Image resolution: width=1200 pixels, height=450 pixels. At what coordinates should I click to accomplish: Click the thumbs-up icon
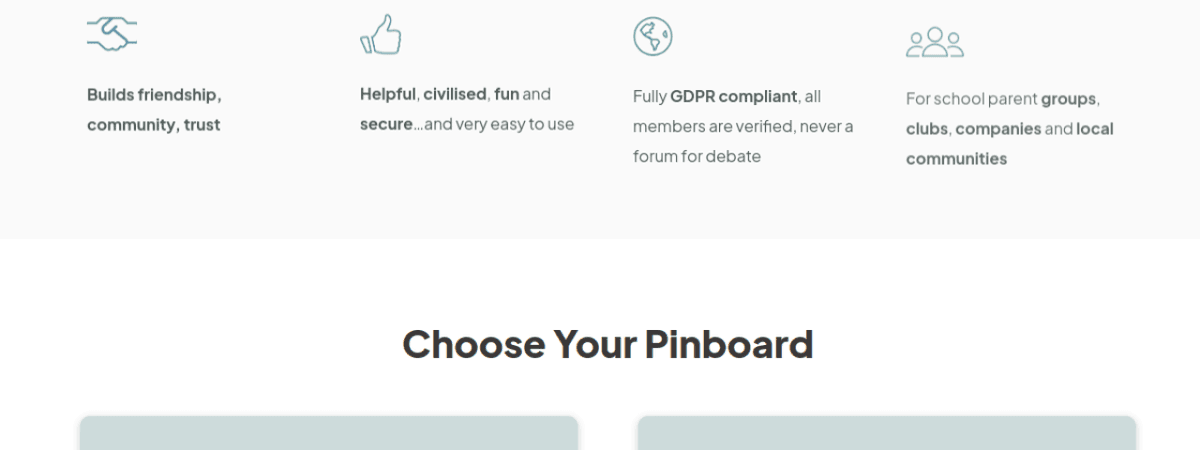(x=381, y=35)
